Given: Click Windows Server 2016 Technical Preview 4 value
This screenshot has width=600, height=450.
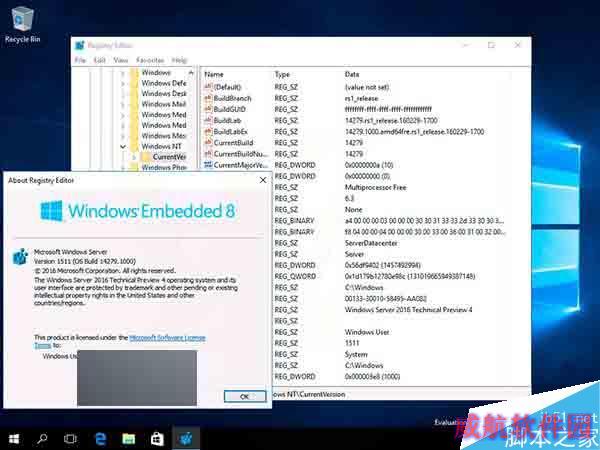Looking at the screenshot, I should pyautogui.click(x=408, y=310).
